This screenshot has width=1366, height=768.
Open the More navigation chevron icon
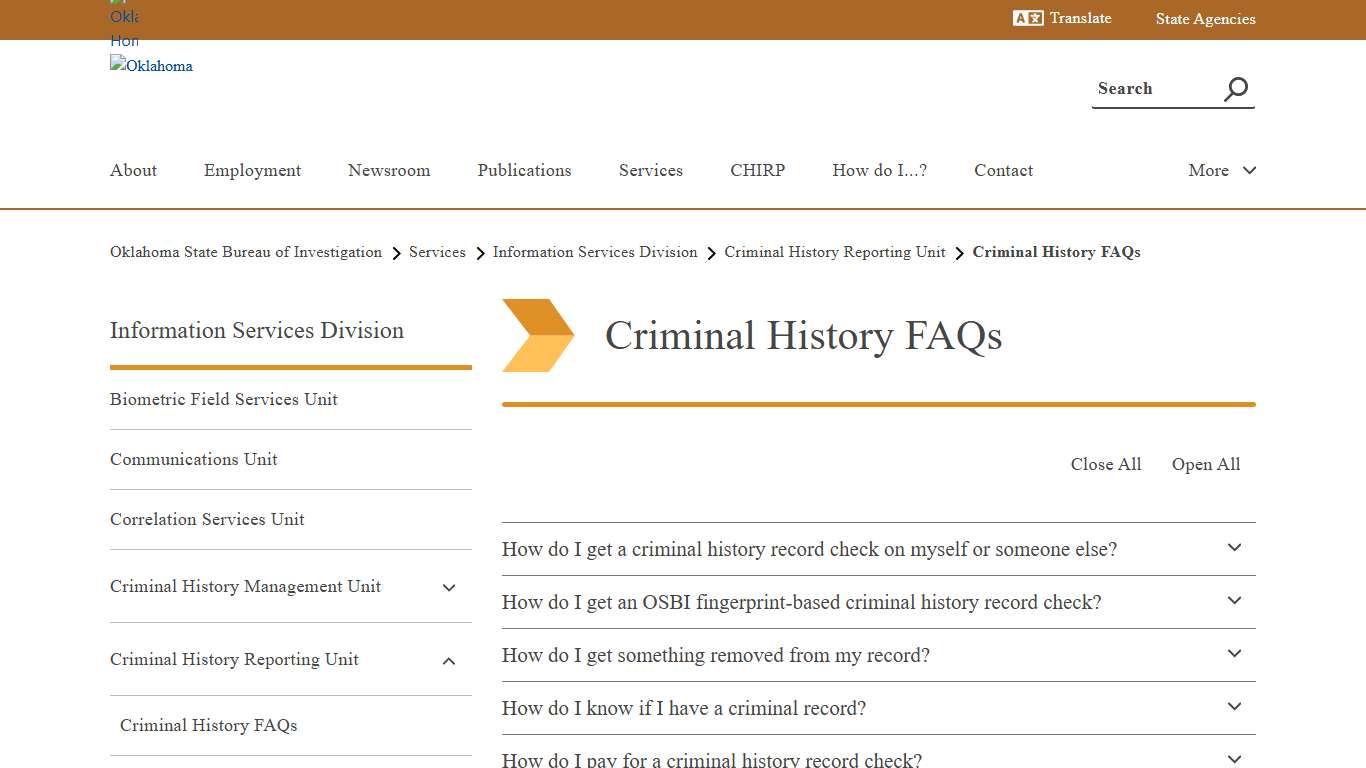(x=1249, y=170)
